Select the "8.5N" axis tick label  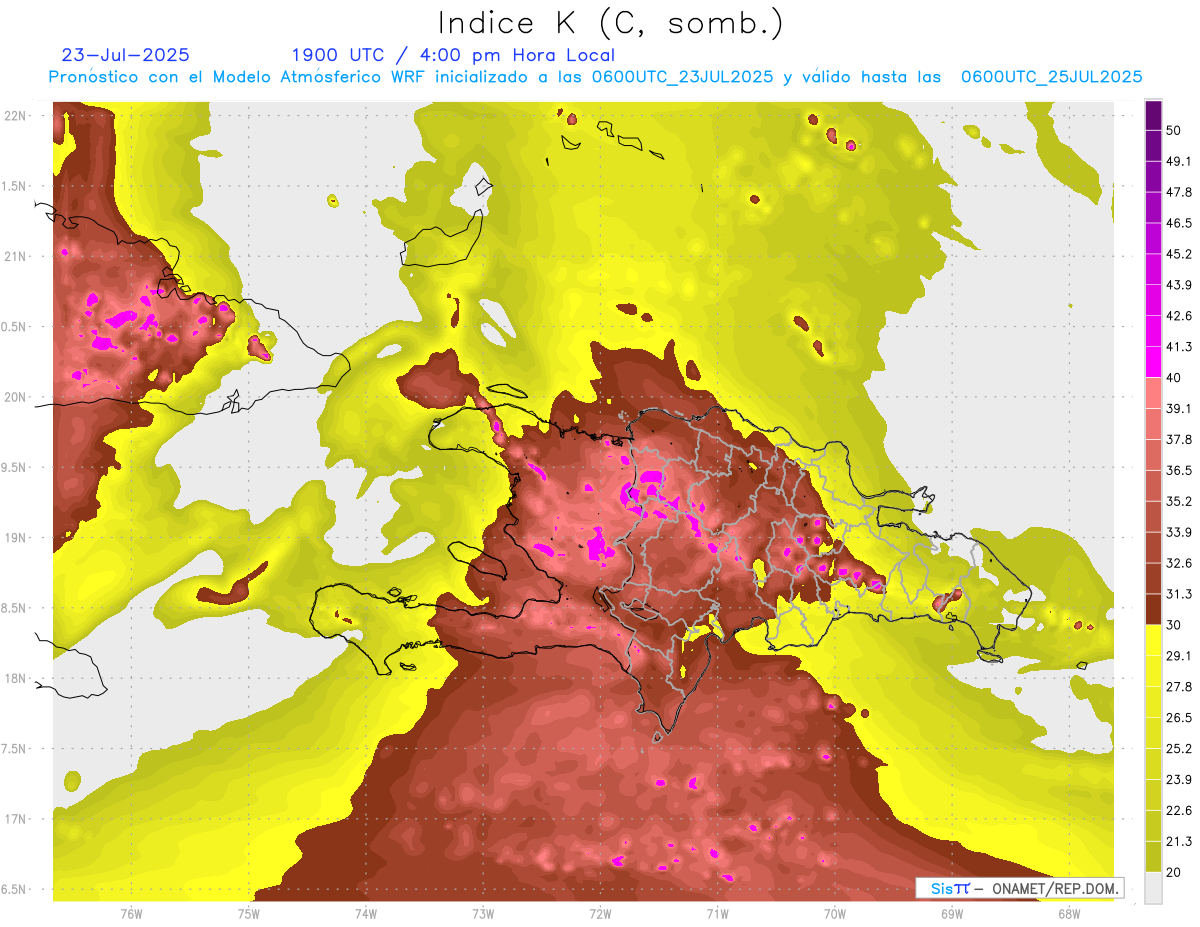pos(14,608)
